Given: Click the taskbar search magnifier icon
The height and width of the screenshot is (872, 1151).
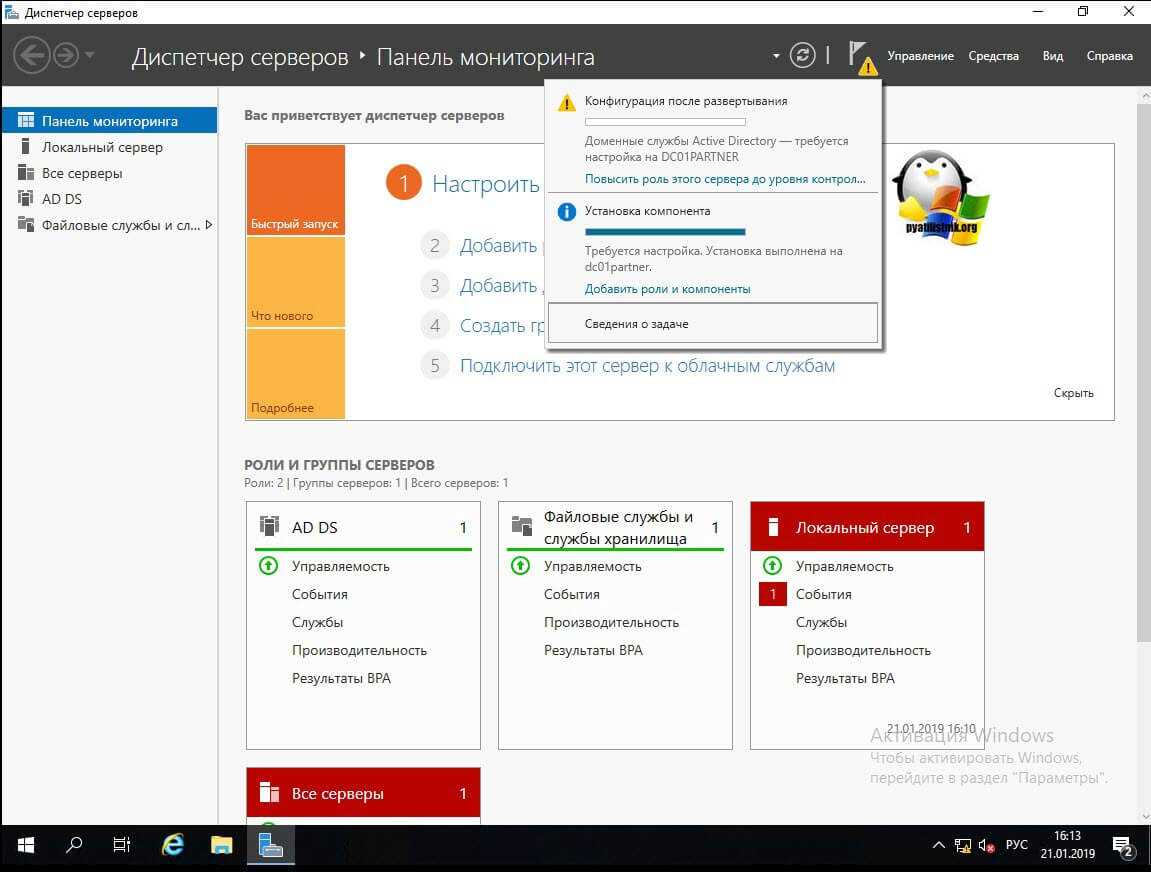Looking at the screenshot, I should point(74,845).
